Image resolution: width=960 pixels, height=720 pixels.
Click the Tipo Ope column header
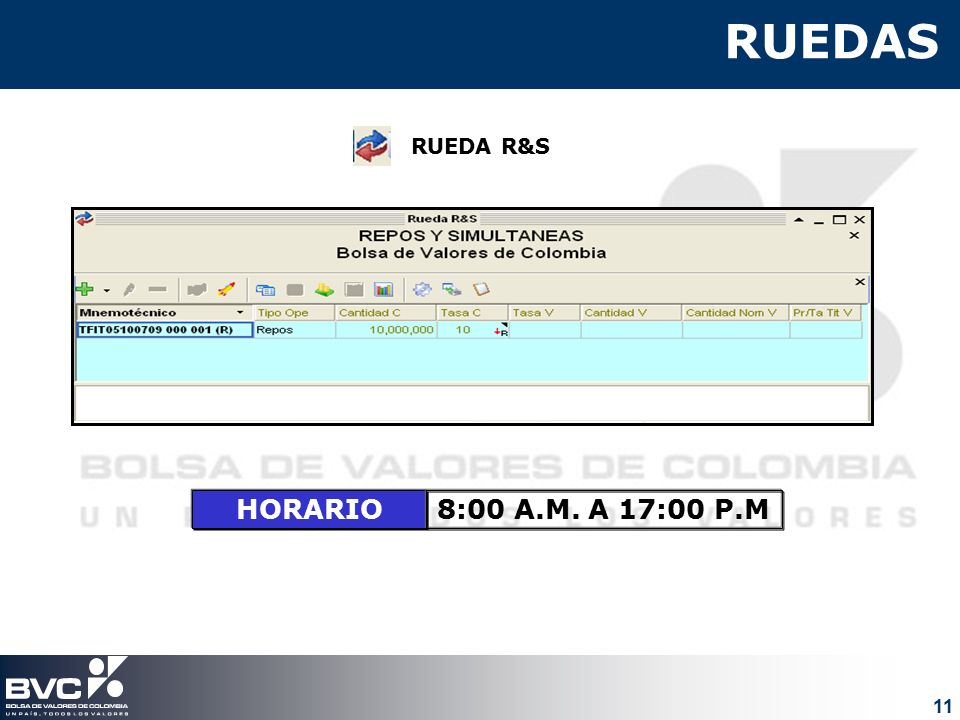coord(294,312)
